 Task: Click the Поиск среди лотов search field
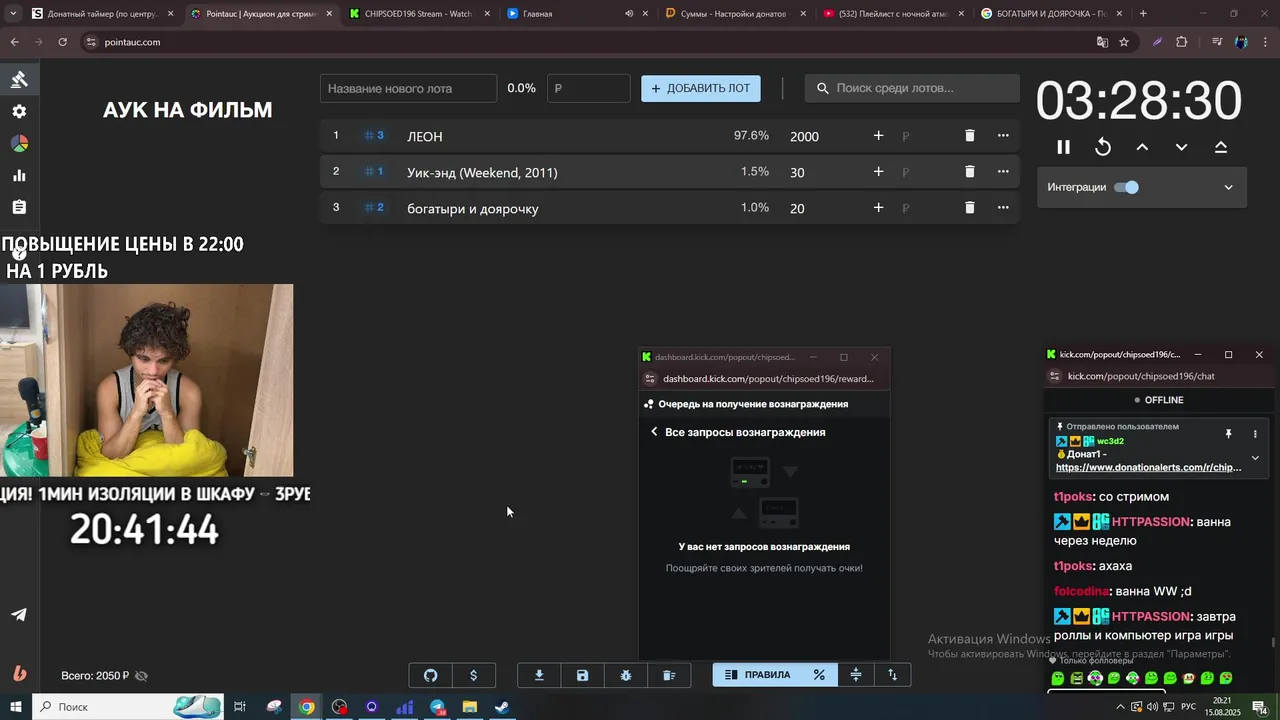click(912, 88)
